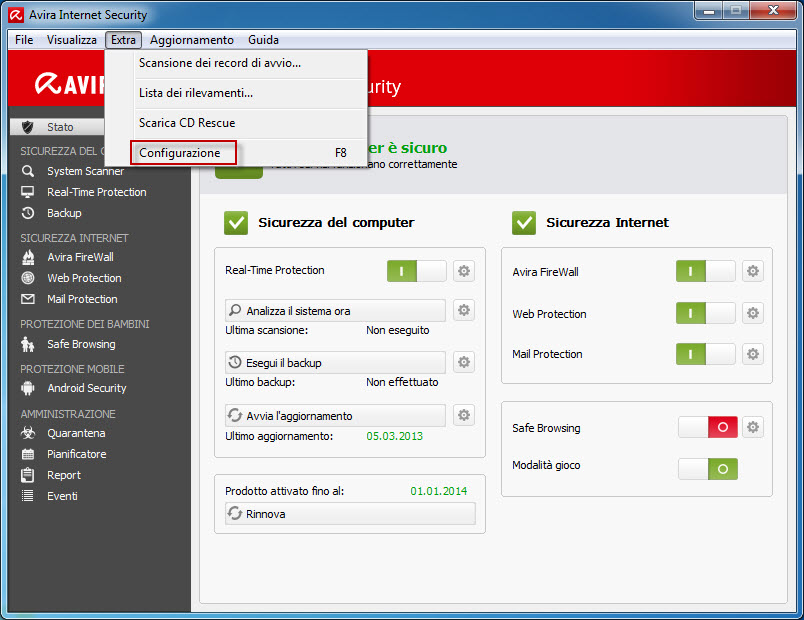The image size is (804, 620).
Task: Open the gear beside Esegui il backup
Action: [464, 362]
